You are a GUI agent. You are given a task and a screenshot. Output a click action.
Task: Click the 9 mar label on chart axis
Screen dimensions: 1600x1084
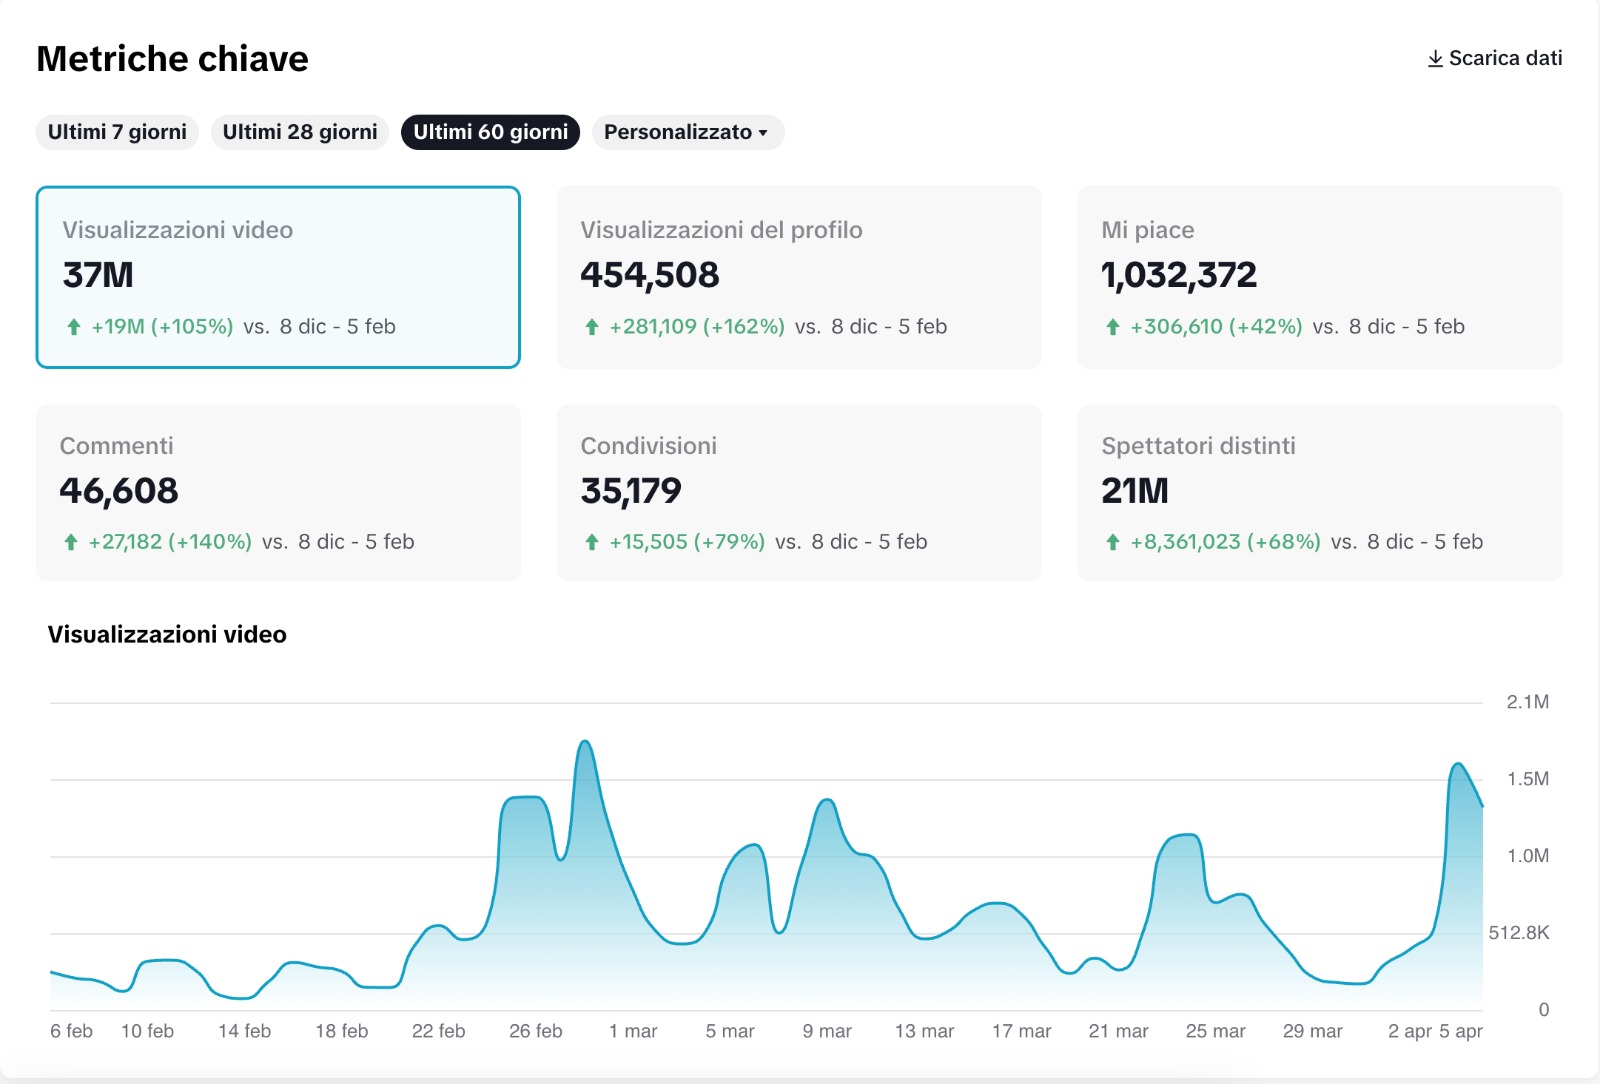[827, 1031]
